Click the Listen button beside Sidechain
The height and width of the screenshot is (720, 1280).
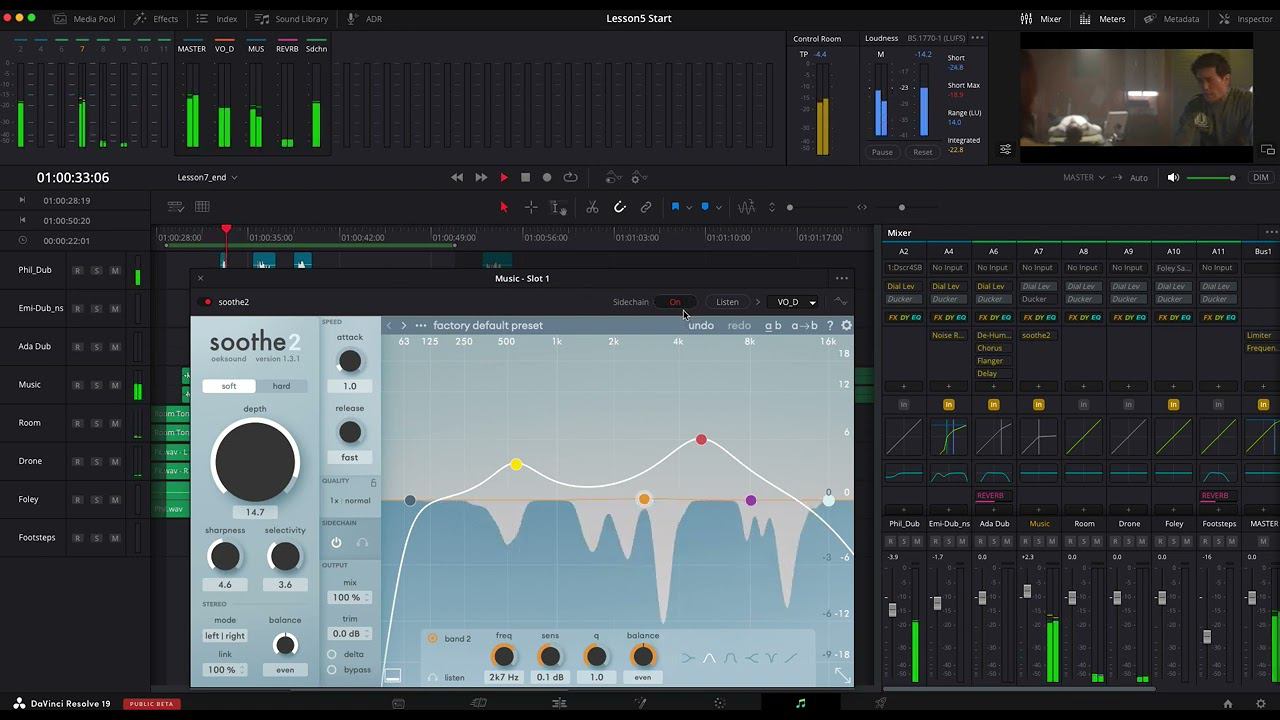click(727, 302)
